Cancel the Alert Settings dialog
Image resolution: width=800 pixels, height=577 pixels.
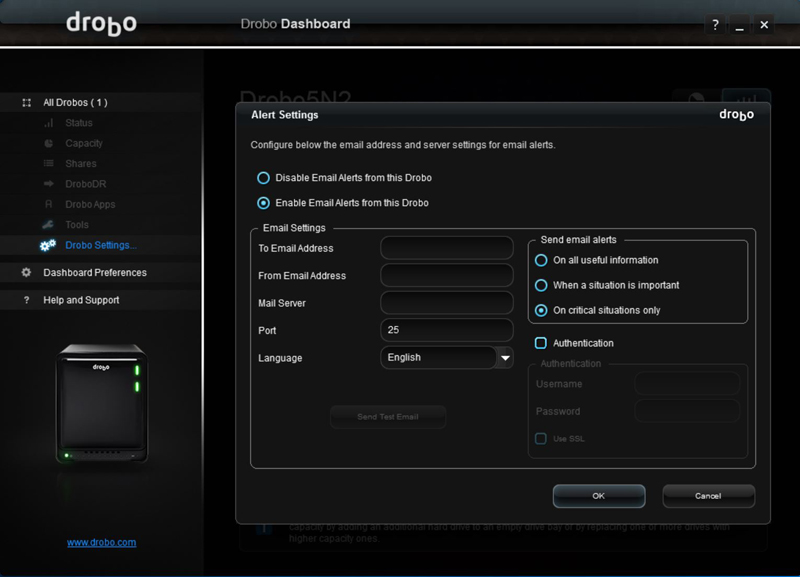(708, 496)
